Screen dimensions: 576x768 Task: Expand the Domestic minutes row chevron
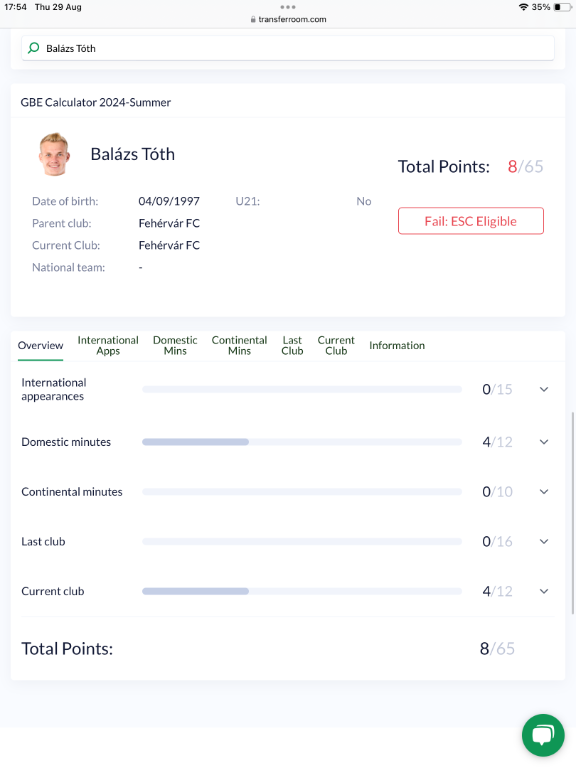tap(544, 442)
